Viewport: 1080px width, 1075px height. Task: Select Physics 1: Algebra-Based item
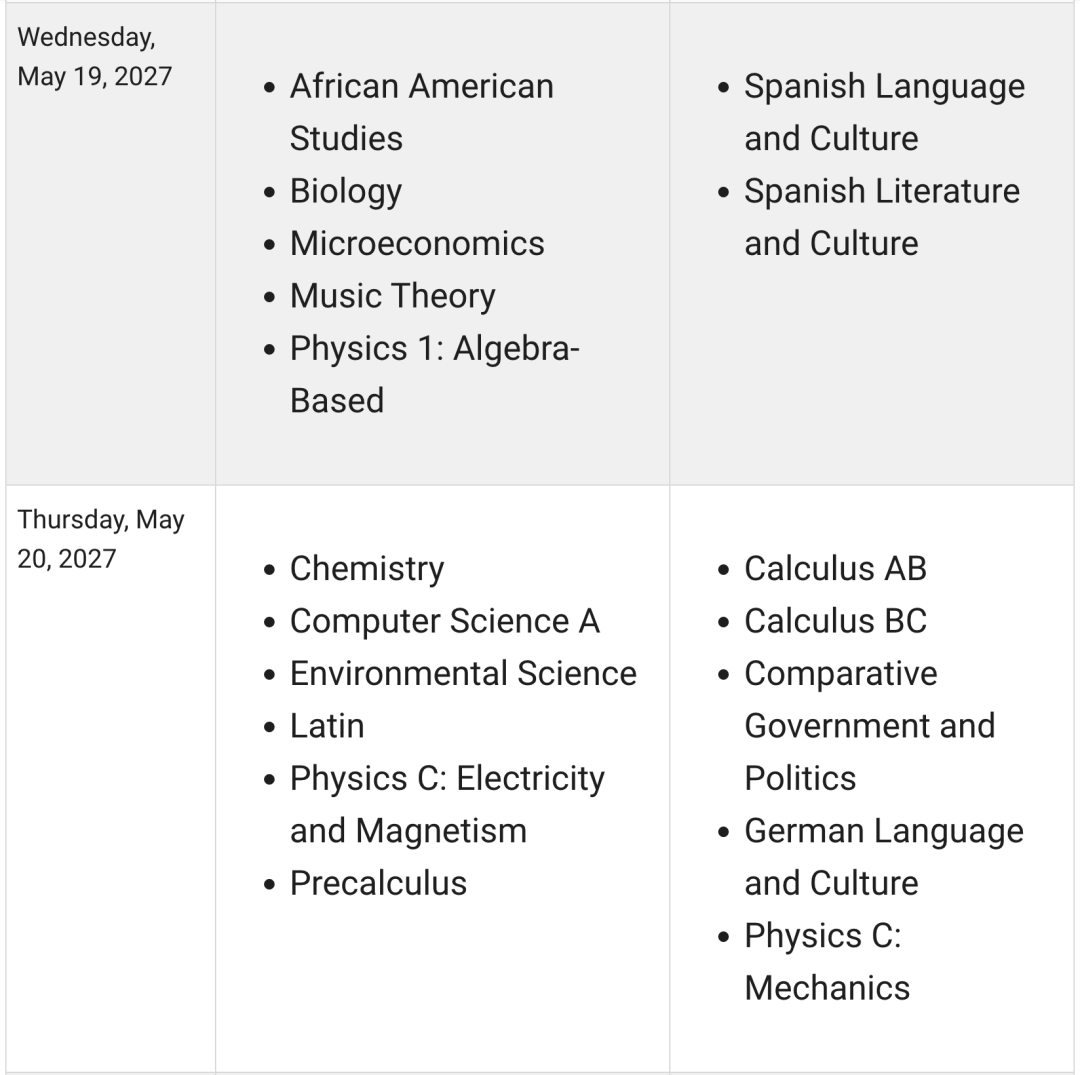point(435,375)
